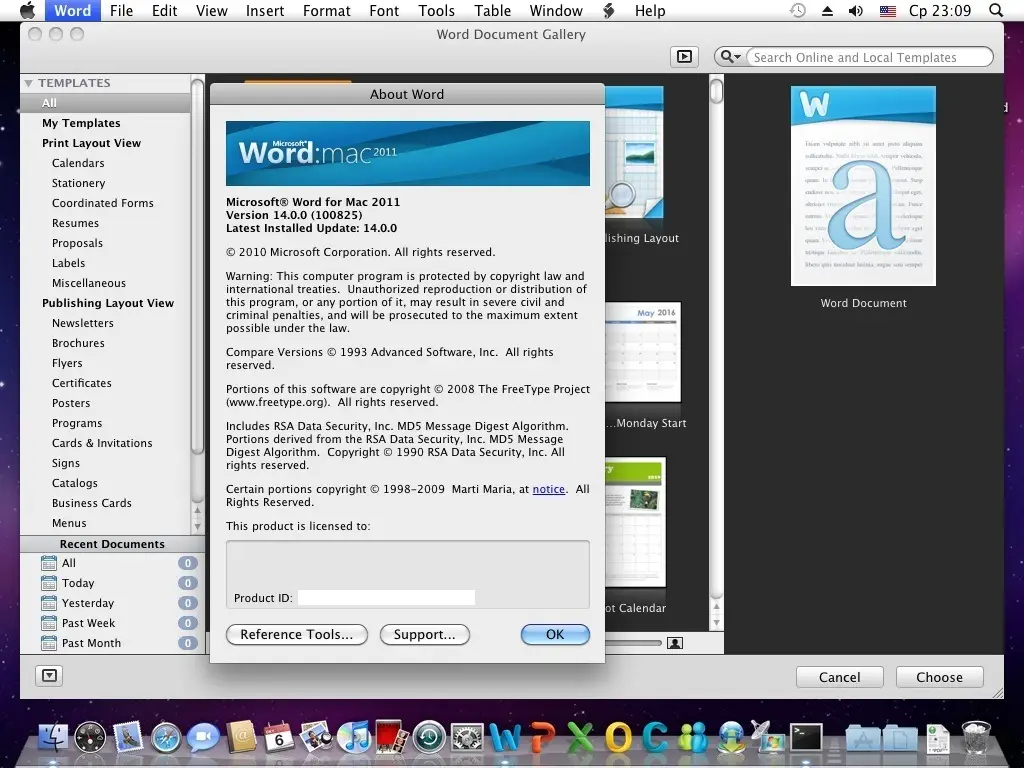Toggle the pane button at bottom-left of gallery
The width and height of the screenshot is (1024, 768).
[49, 675]
